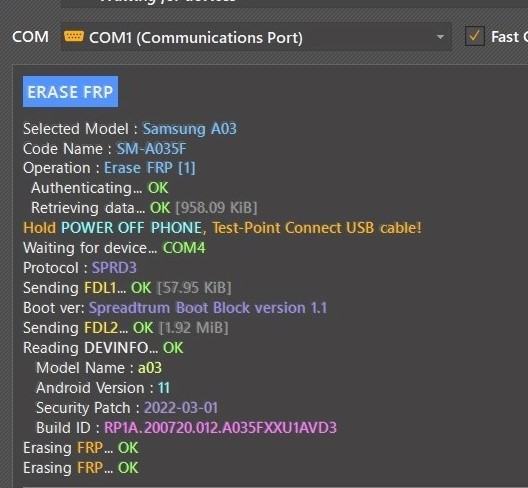
Task: Click the Test-Point Connect USB cable warning
Action: [x=317, y=228]
